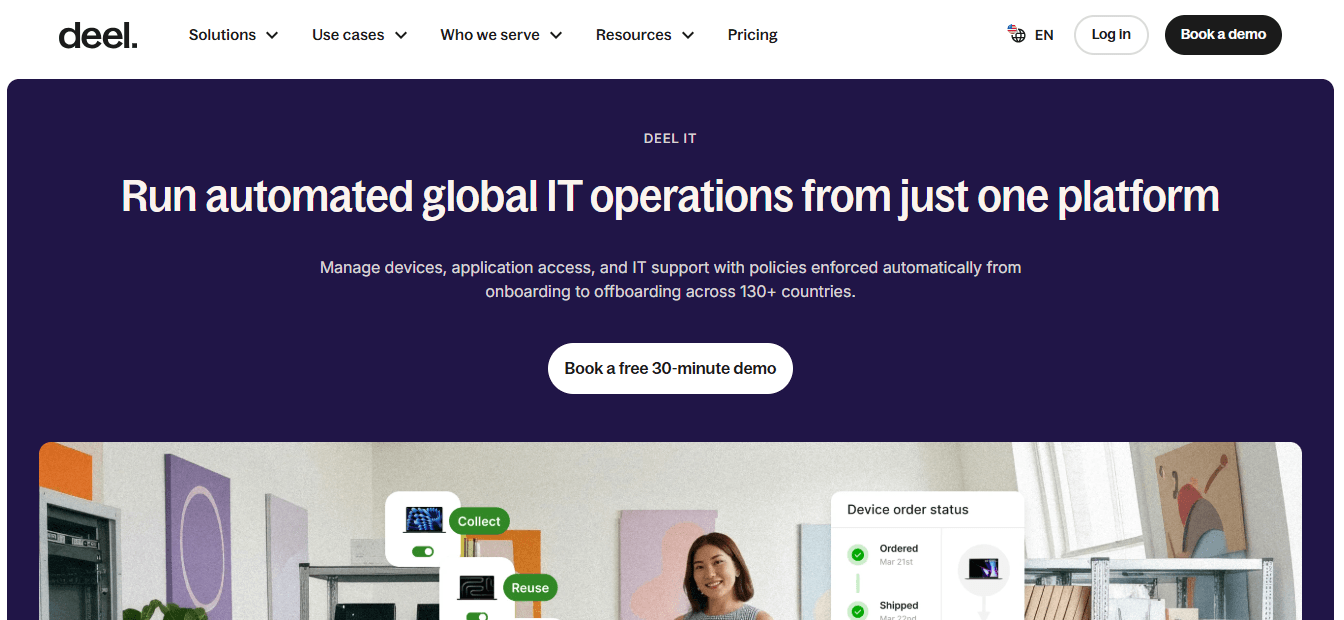Image resolution: width=1344 pixels, height=620 pixels.
Task: Click the Device order status title
Action: click(x=908, y=509)
